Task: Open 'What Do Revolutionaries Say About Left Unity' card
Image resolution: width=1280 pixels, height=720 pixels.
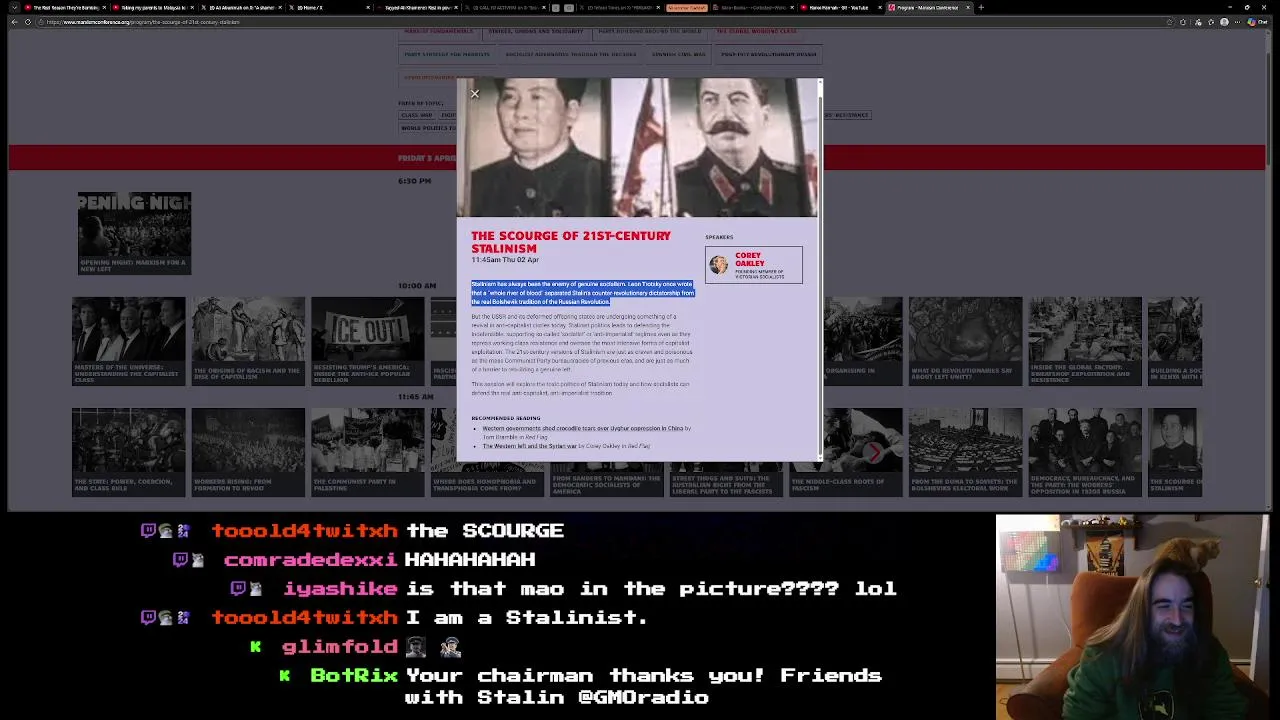Action: [965, 341]
